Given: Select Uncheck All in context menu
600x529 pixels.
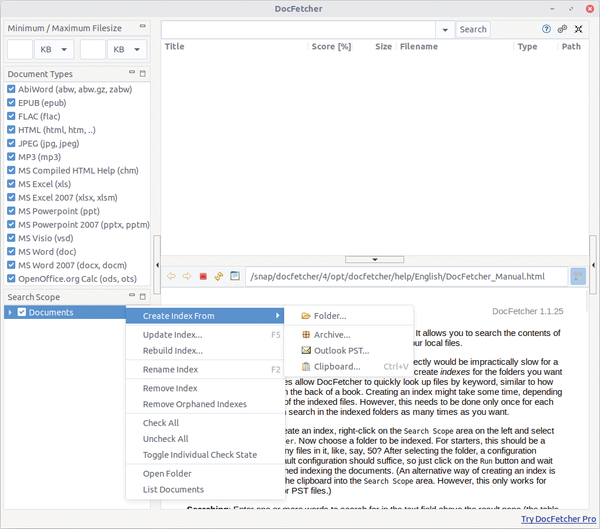Looking at the screenshot, I should point(205,439).
